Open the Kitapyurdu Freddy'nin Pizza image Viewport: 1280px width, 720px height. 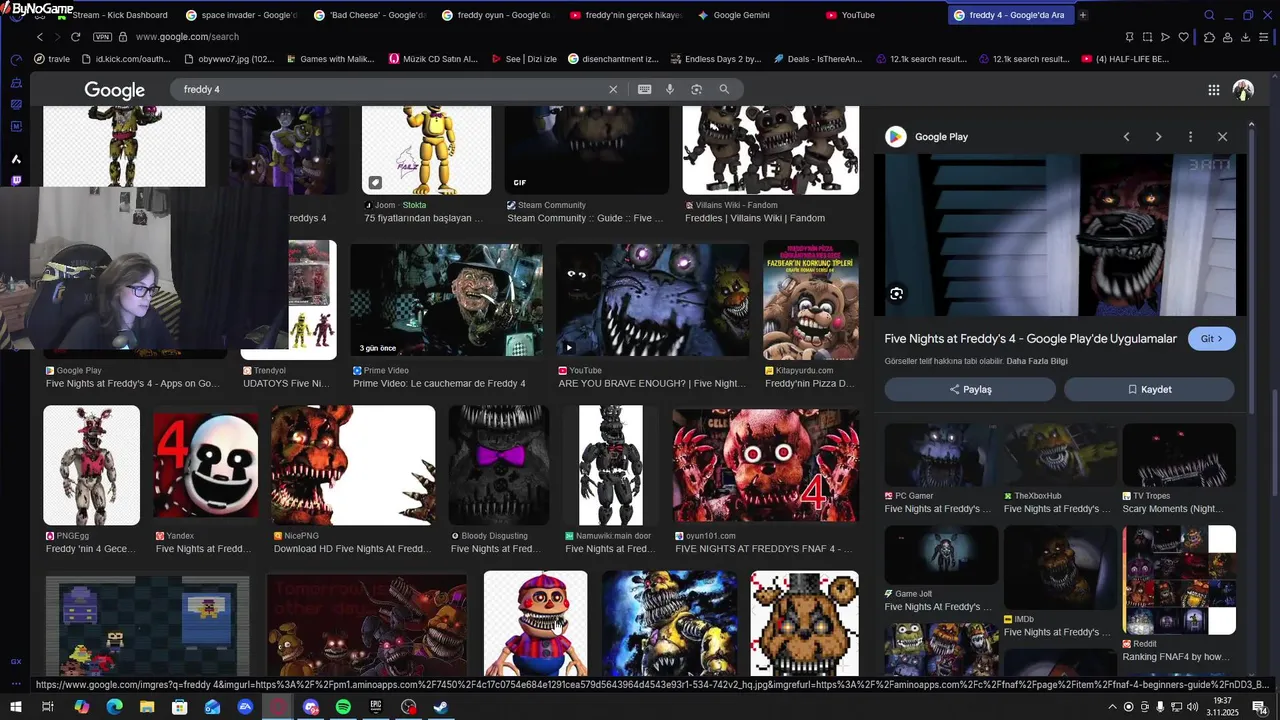tap(810, 299)
